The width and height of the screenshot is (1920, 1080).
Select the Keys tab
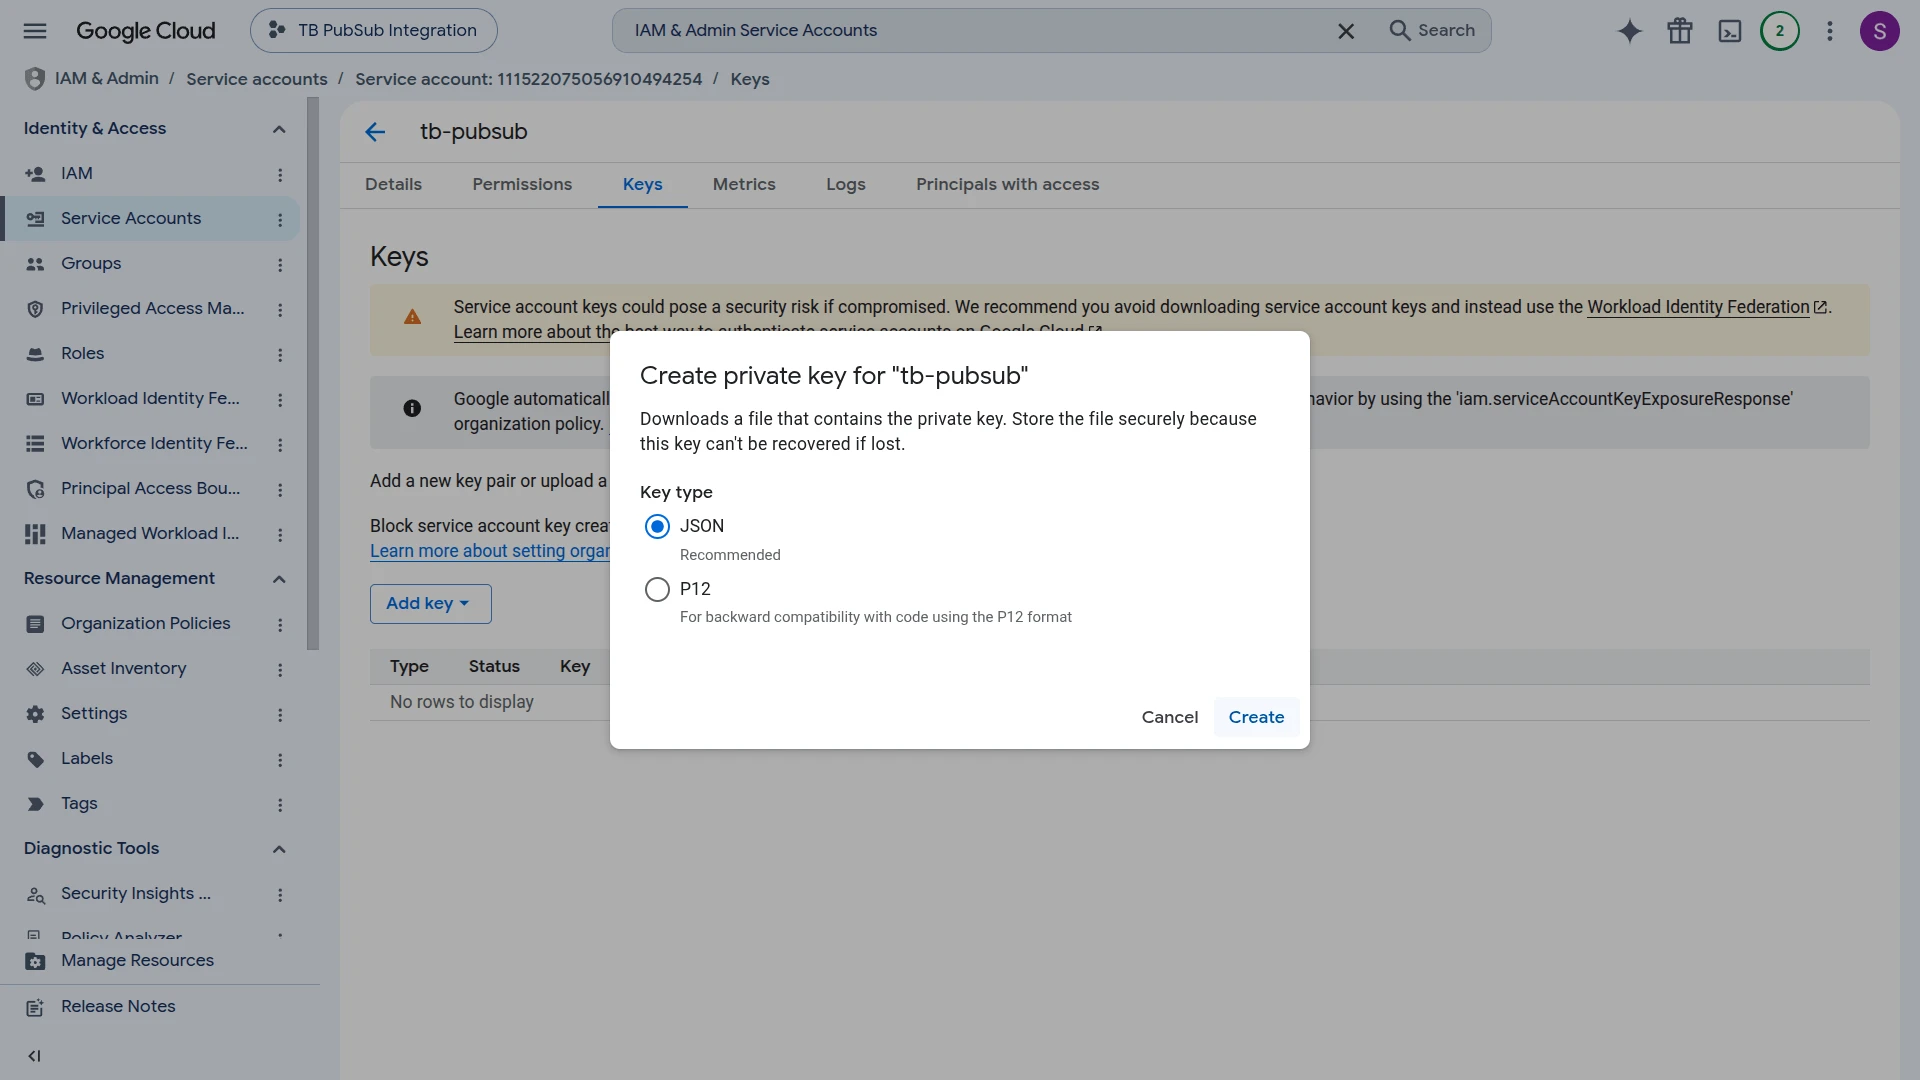pos(642,185)
